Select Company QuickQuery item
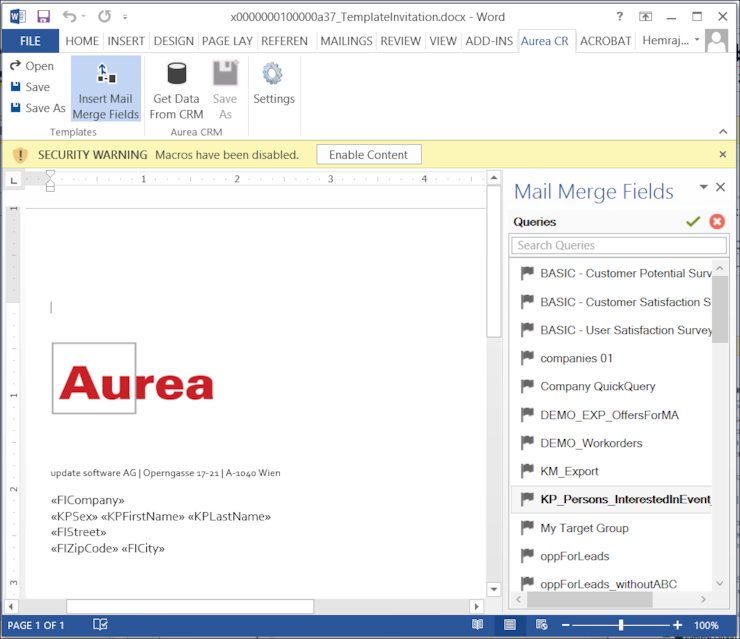740x639 pixels. 613,387
